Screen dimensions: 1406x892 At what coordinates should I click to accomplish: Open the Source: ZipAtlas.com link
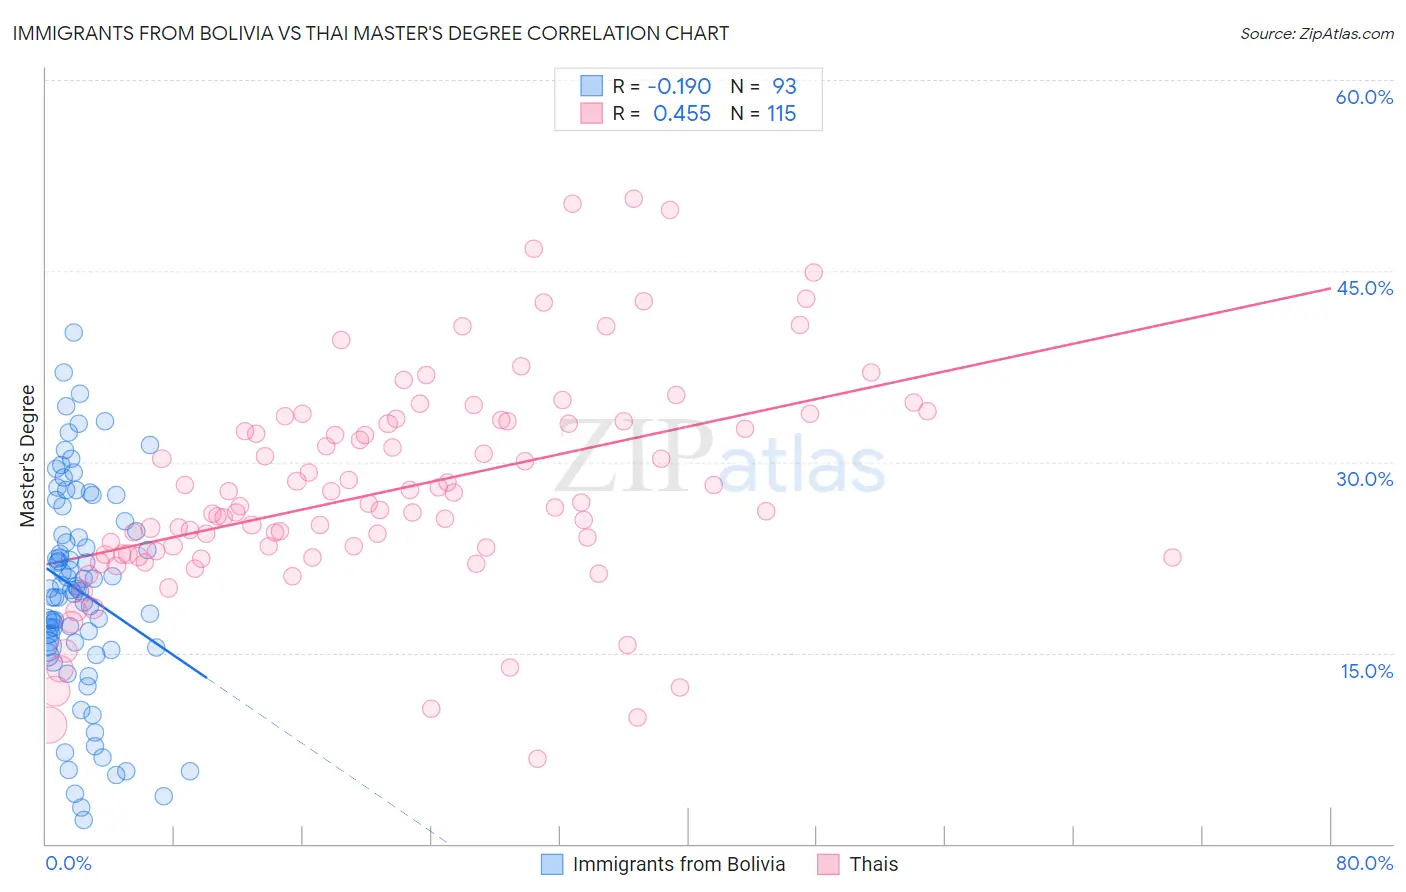pos(1317,33)
